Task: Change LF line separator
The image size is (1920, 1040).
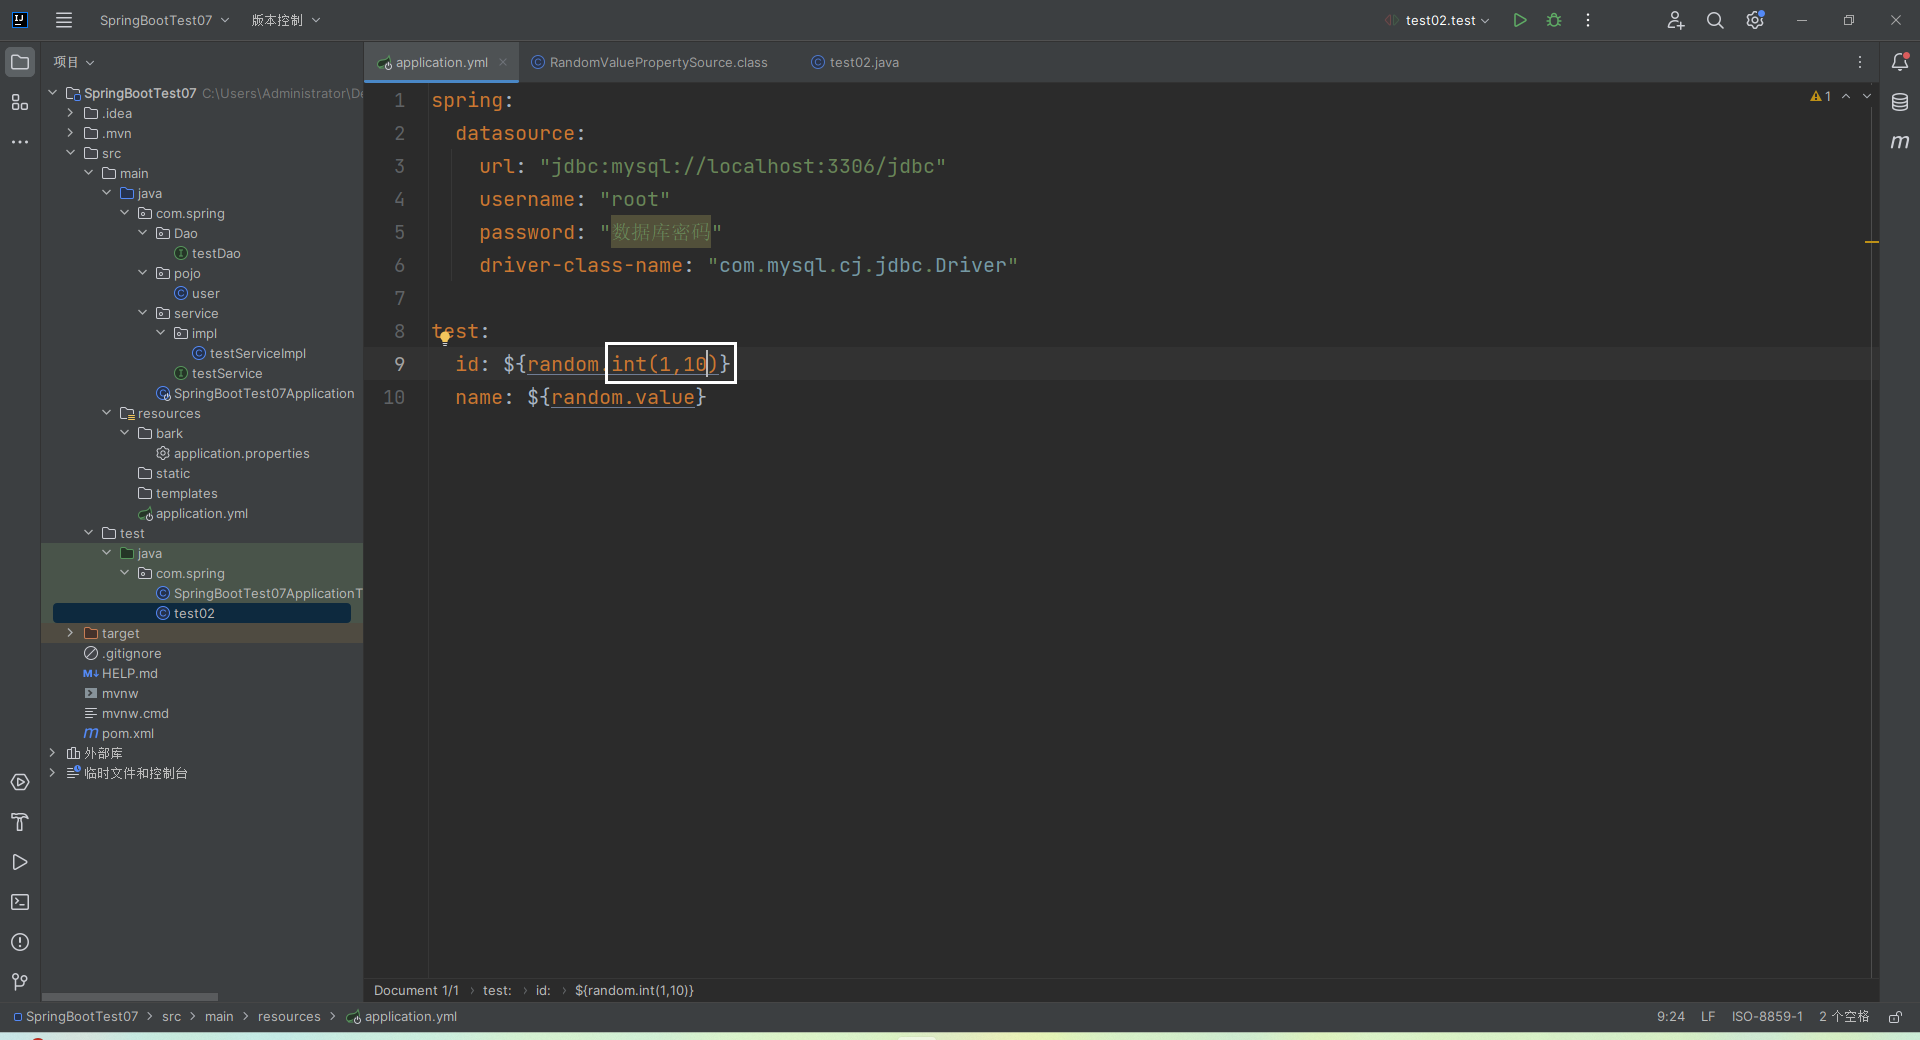Action: (1708, 1017)
